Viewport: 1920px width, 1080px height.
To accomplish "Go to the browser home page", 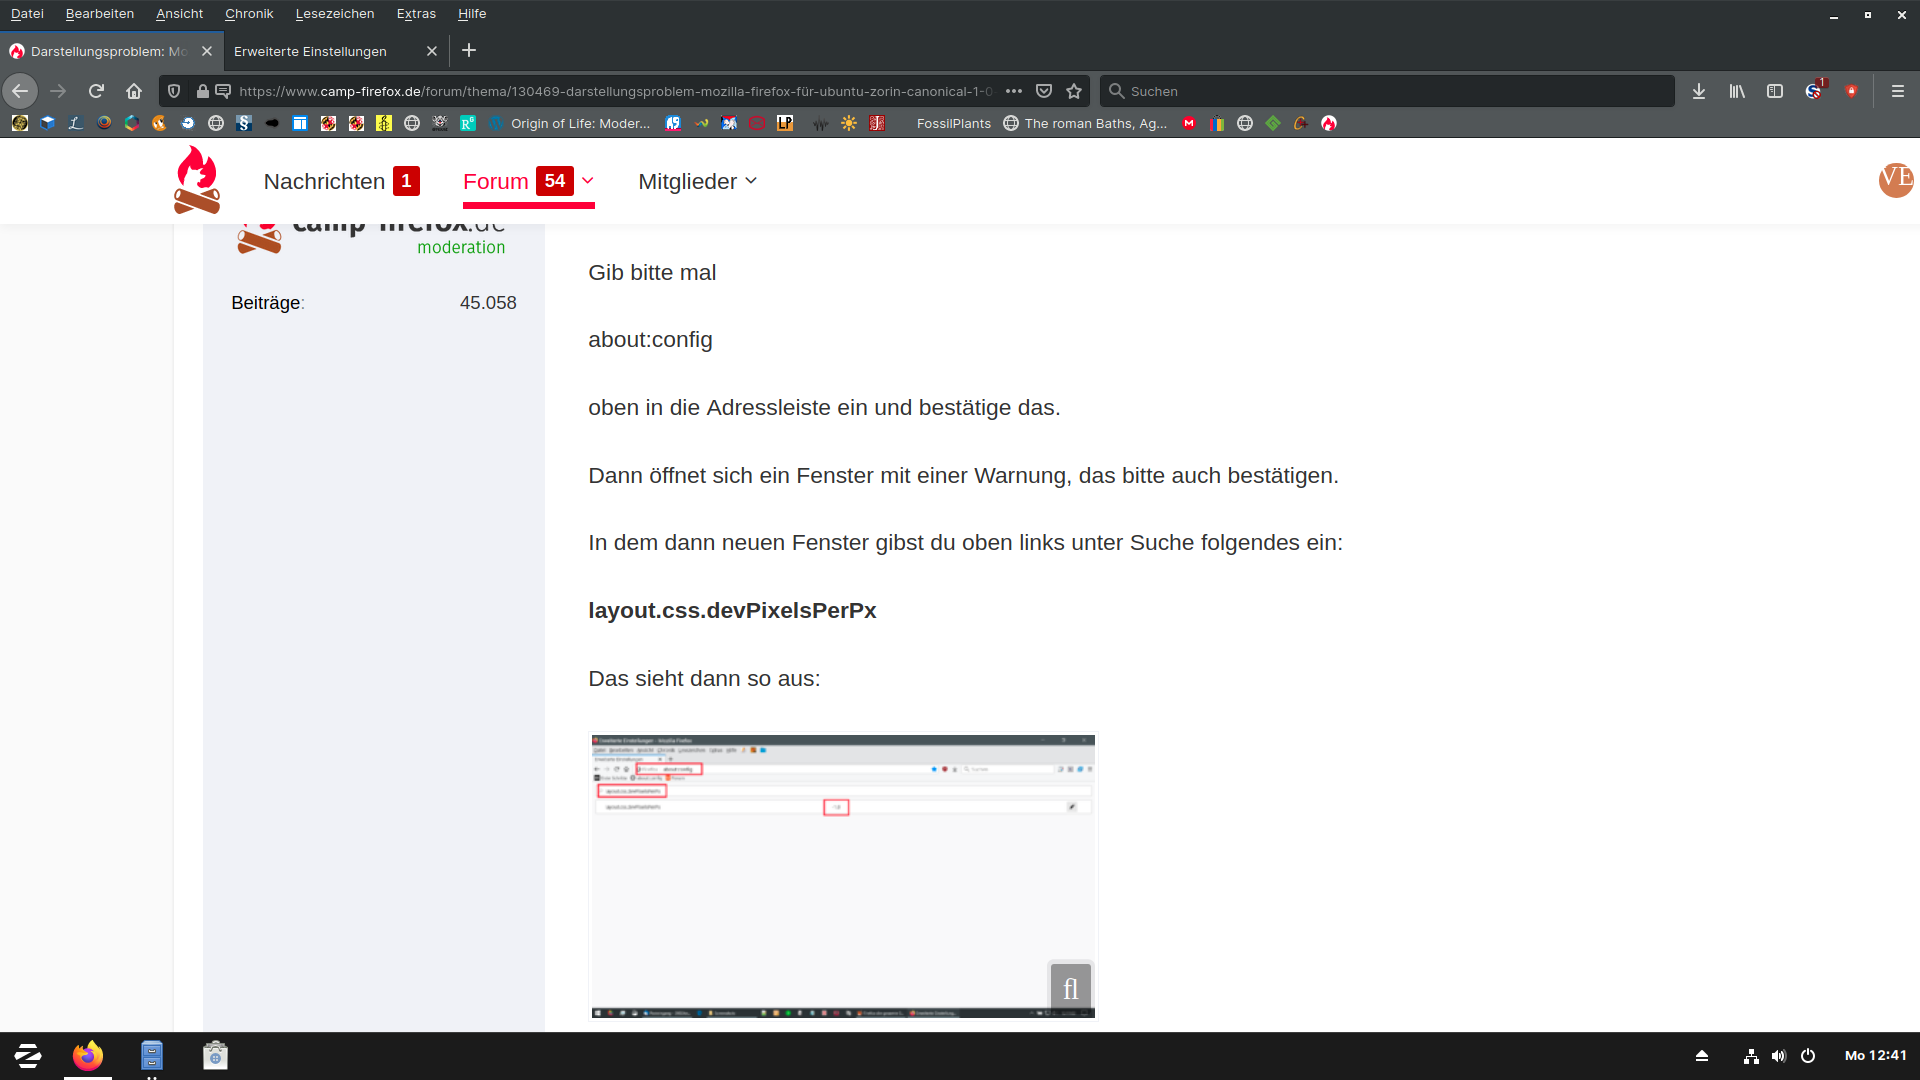I will click(134, 91).
